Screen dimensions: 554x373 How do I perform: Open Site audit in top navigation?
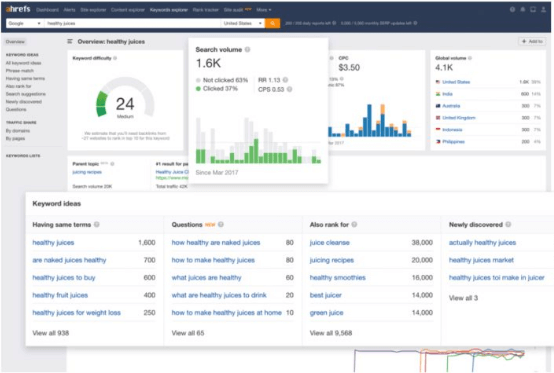coord(233,10)
